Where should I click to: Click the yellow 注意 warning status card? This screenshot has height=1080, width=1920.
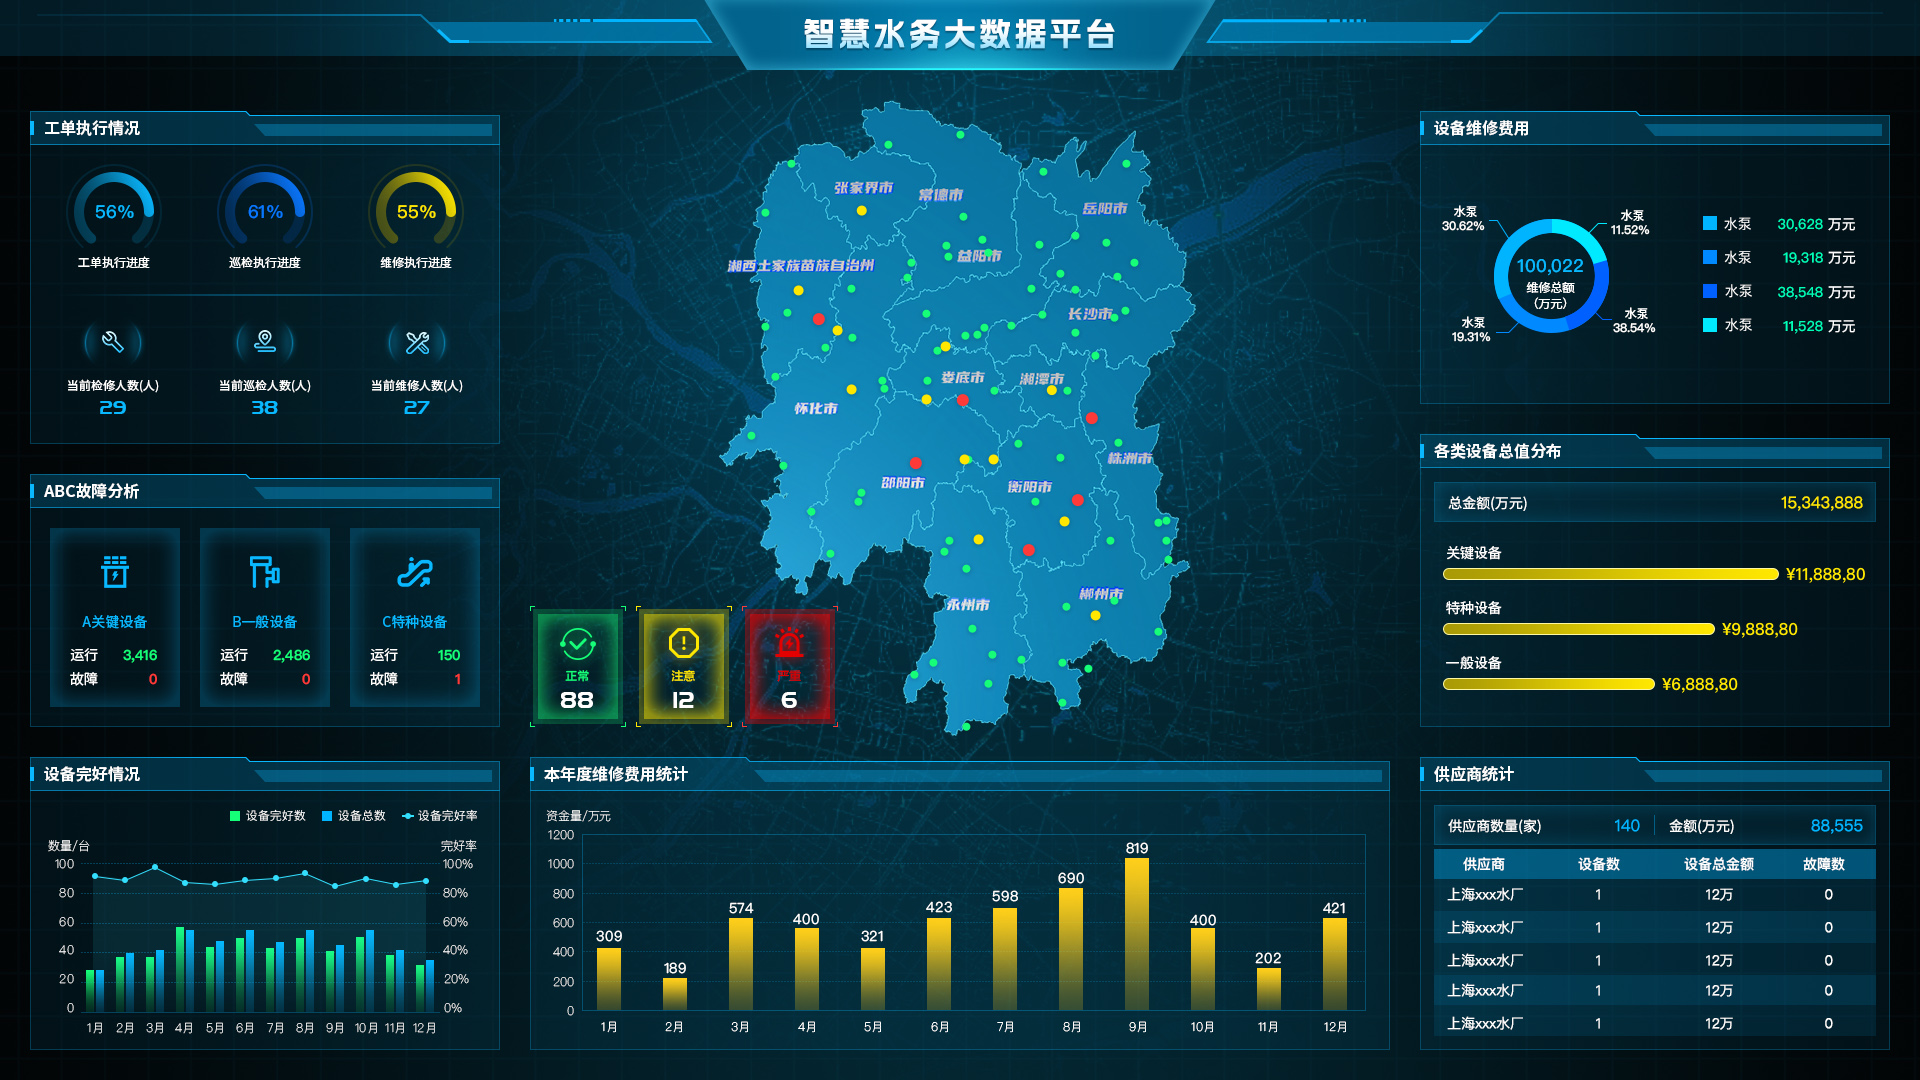click(683, 666)
